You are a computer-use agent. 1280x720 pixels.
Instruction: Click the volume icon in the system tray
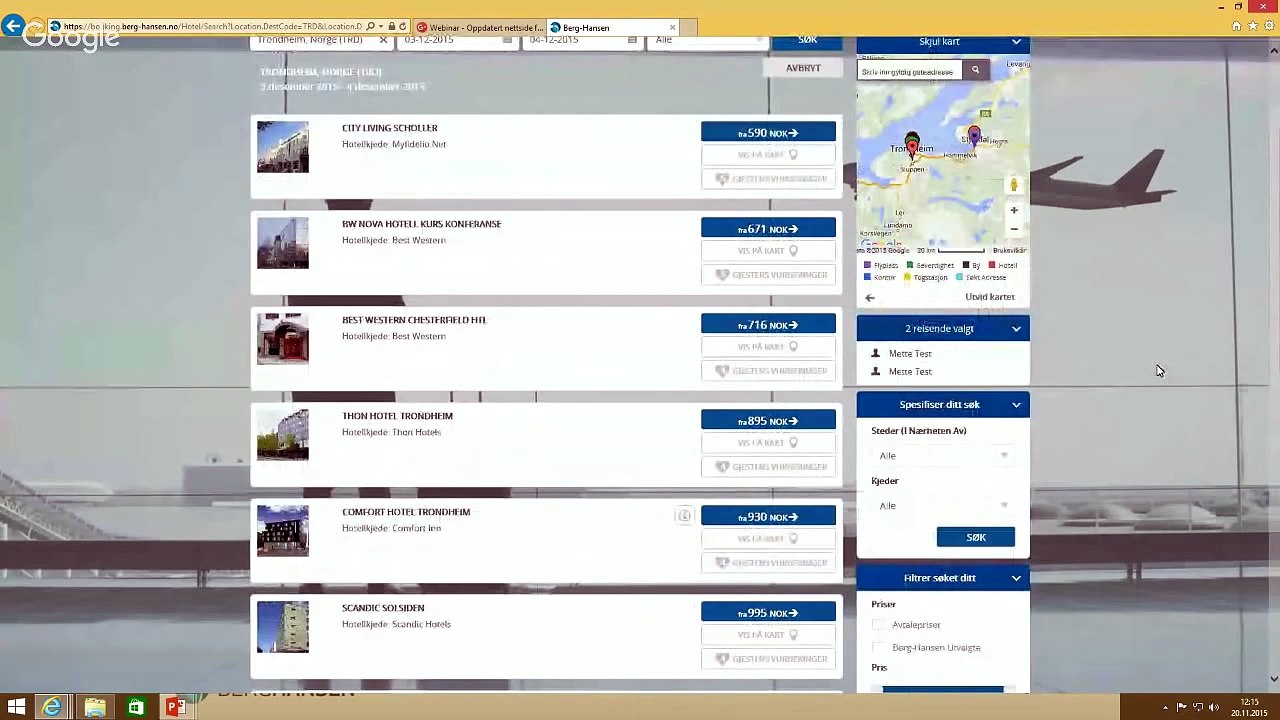(1213, 708)
